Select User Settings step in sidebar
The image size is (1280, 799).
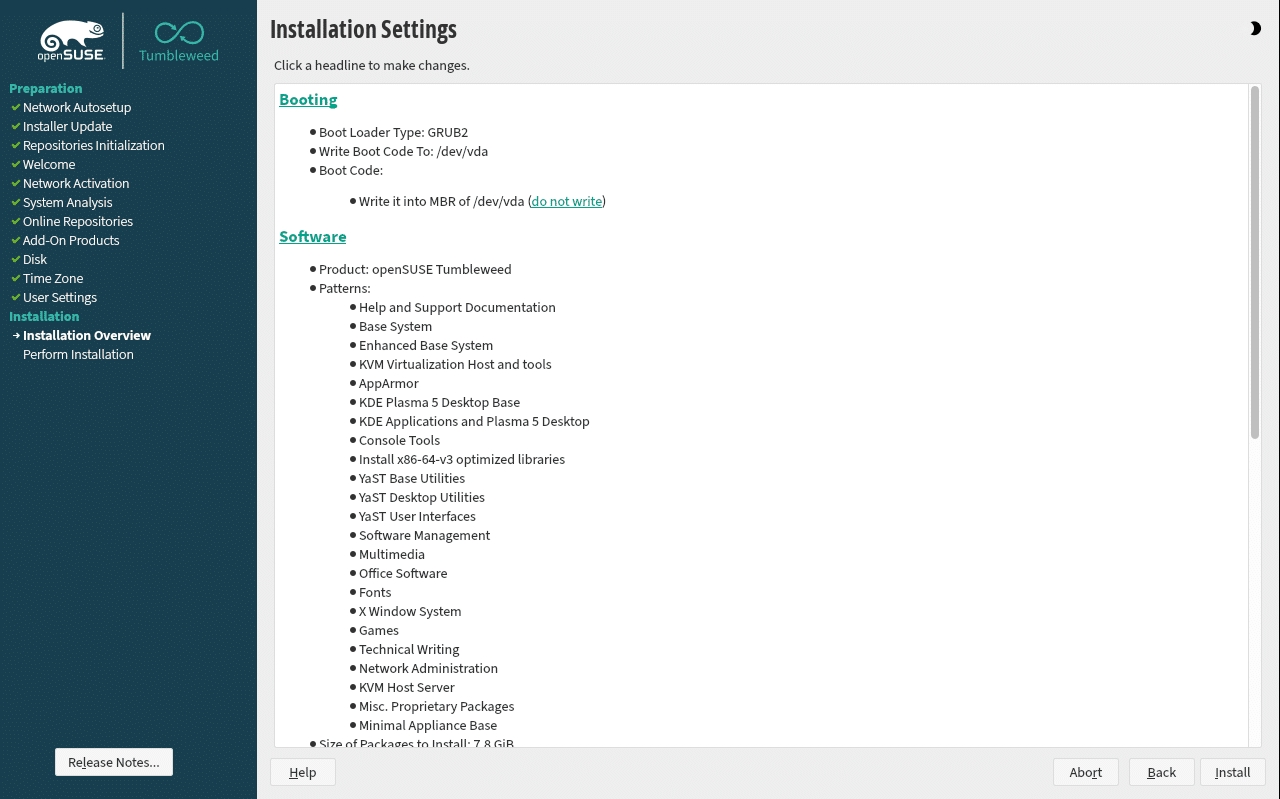click(x=60, y=297)
